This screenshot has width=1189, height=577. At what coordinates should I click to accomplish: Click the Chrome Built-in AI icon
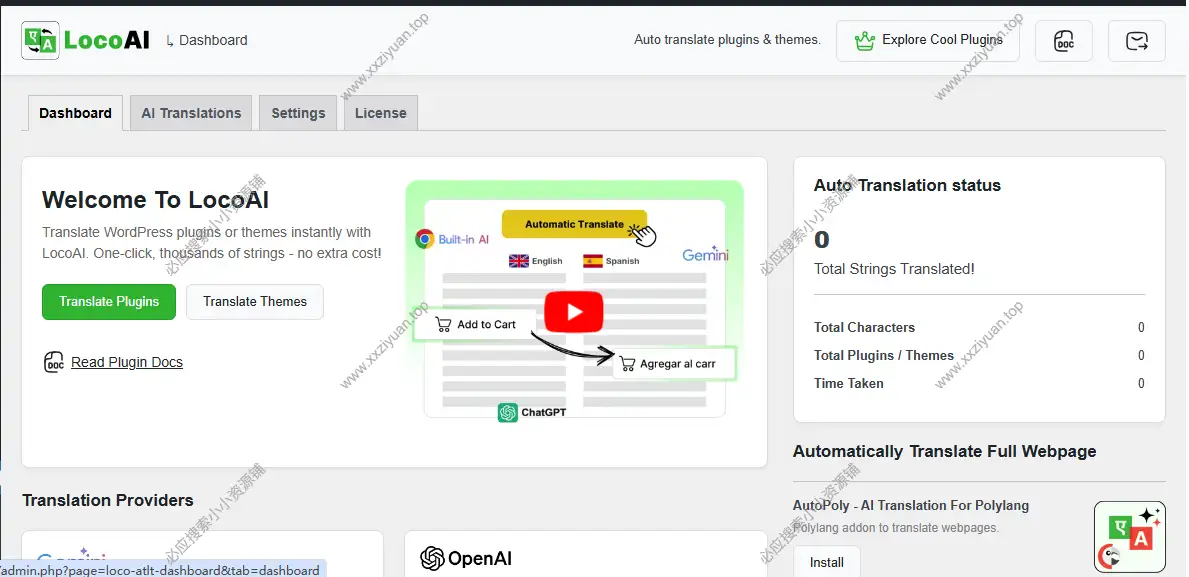[425, 239]
